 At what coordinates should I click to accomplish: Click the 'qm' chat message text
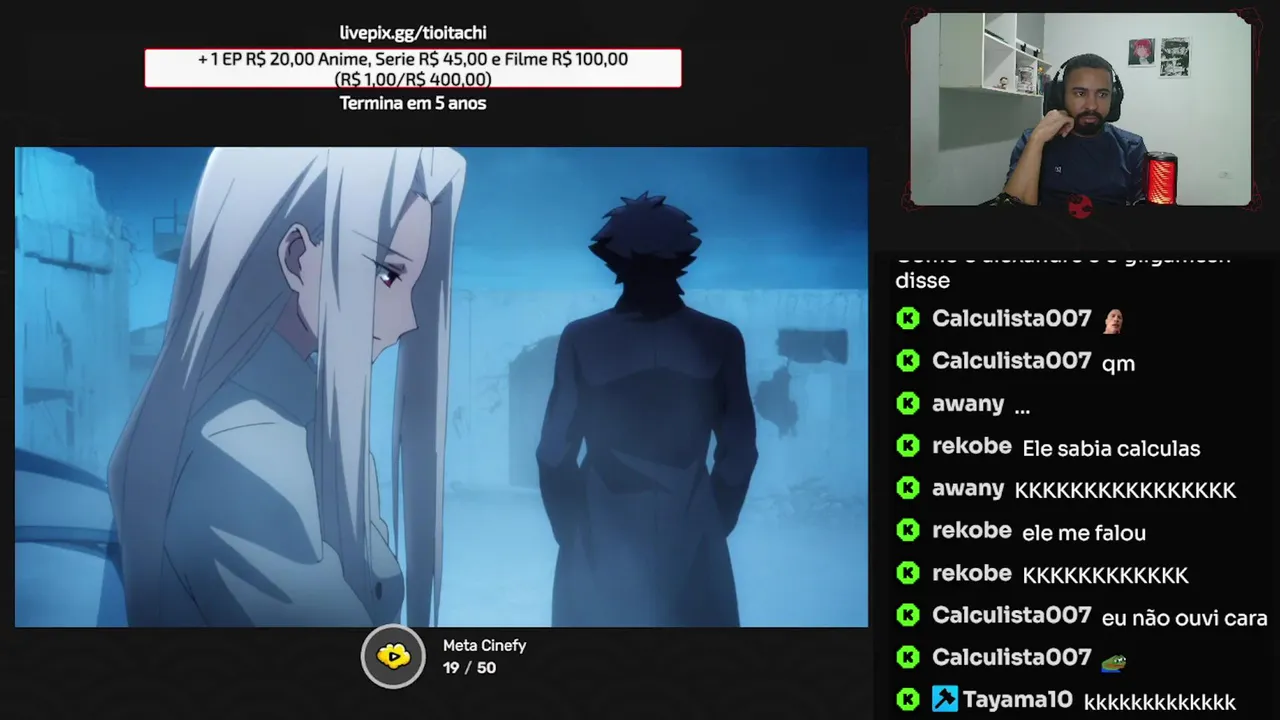pos(1118,365)
